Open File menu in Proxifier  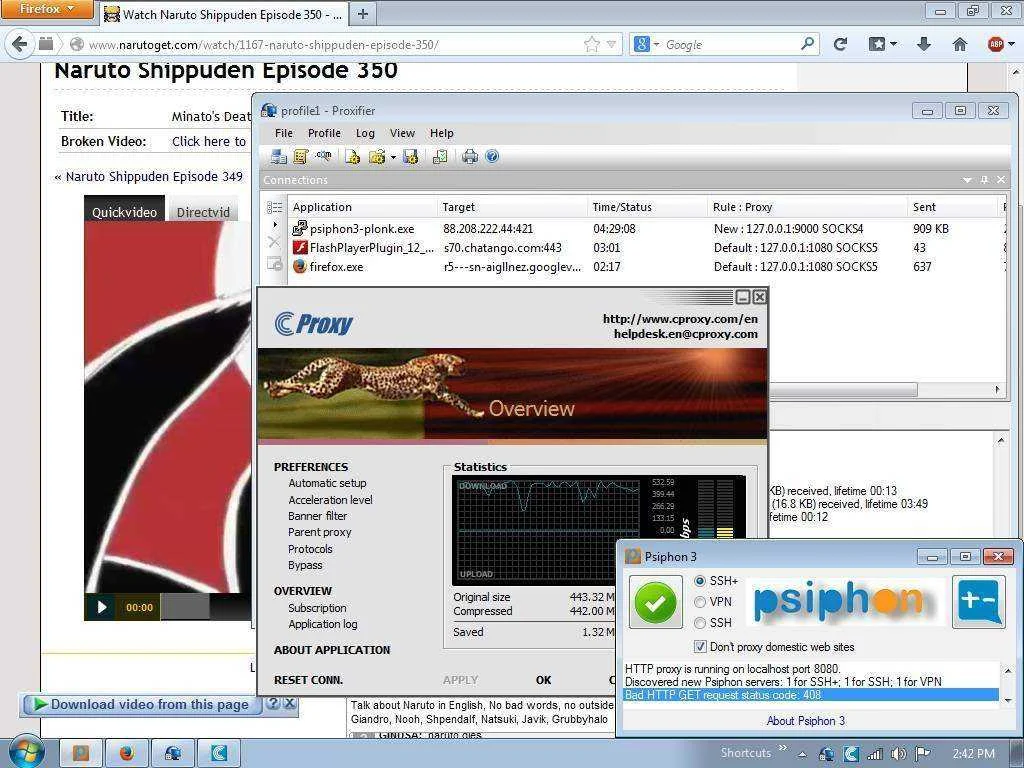(283, 133)
